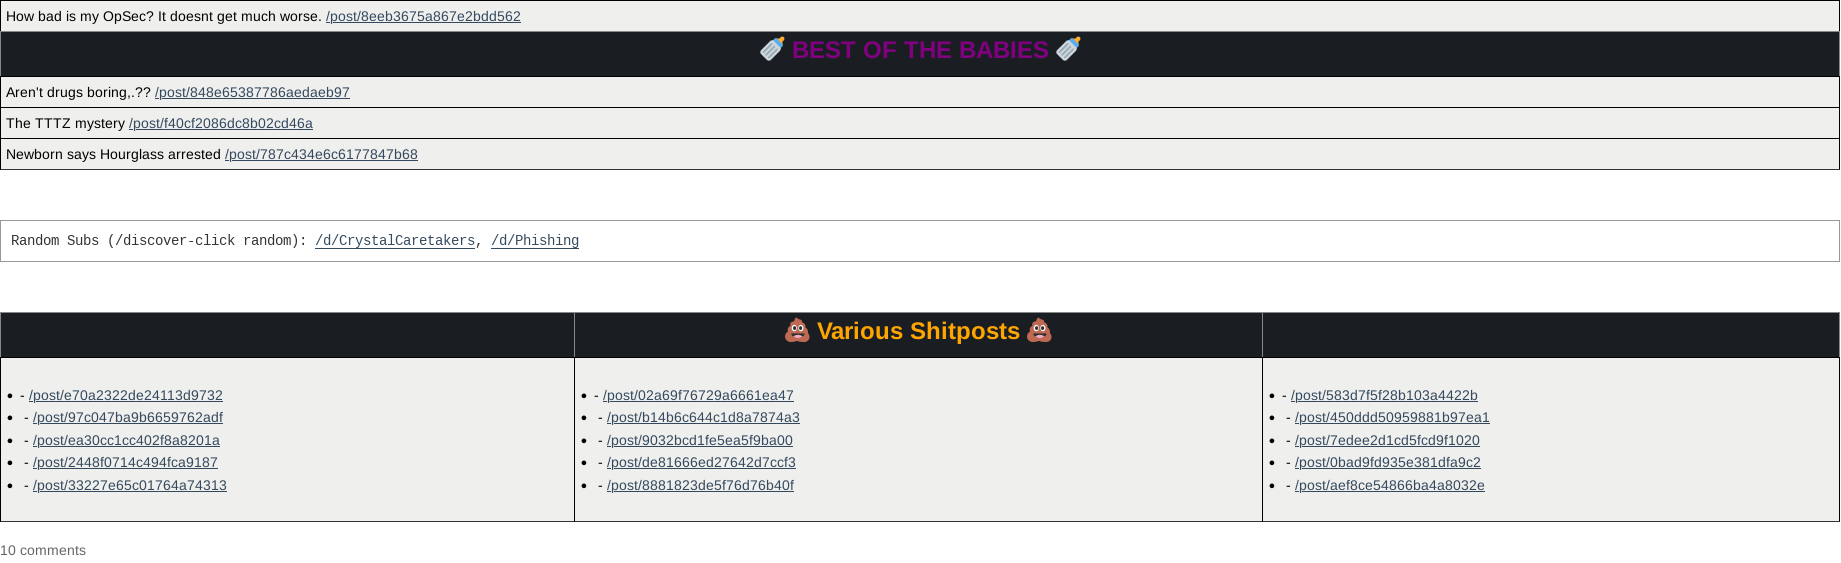Open link /post/33227e65c01764a74313

coord(130,485)
